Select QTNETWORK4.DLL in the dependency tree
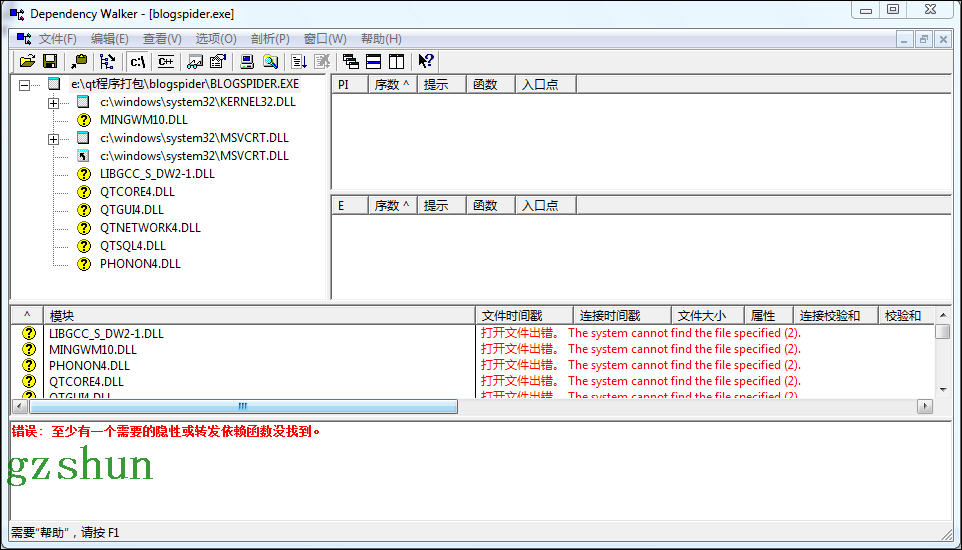The width and height of the screenshot is (962, 550). 150,228
